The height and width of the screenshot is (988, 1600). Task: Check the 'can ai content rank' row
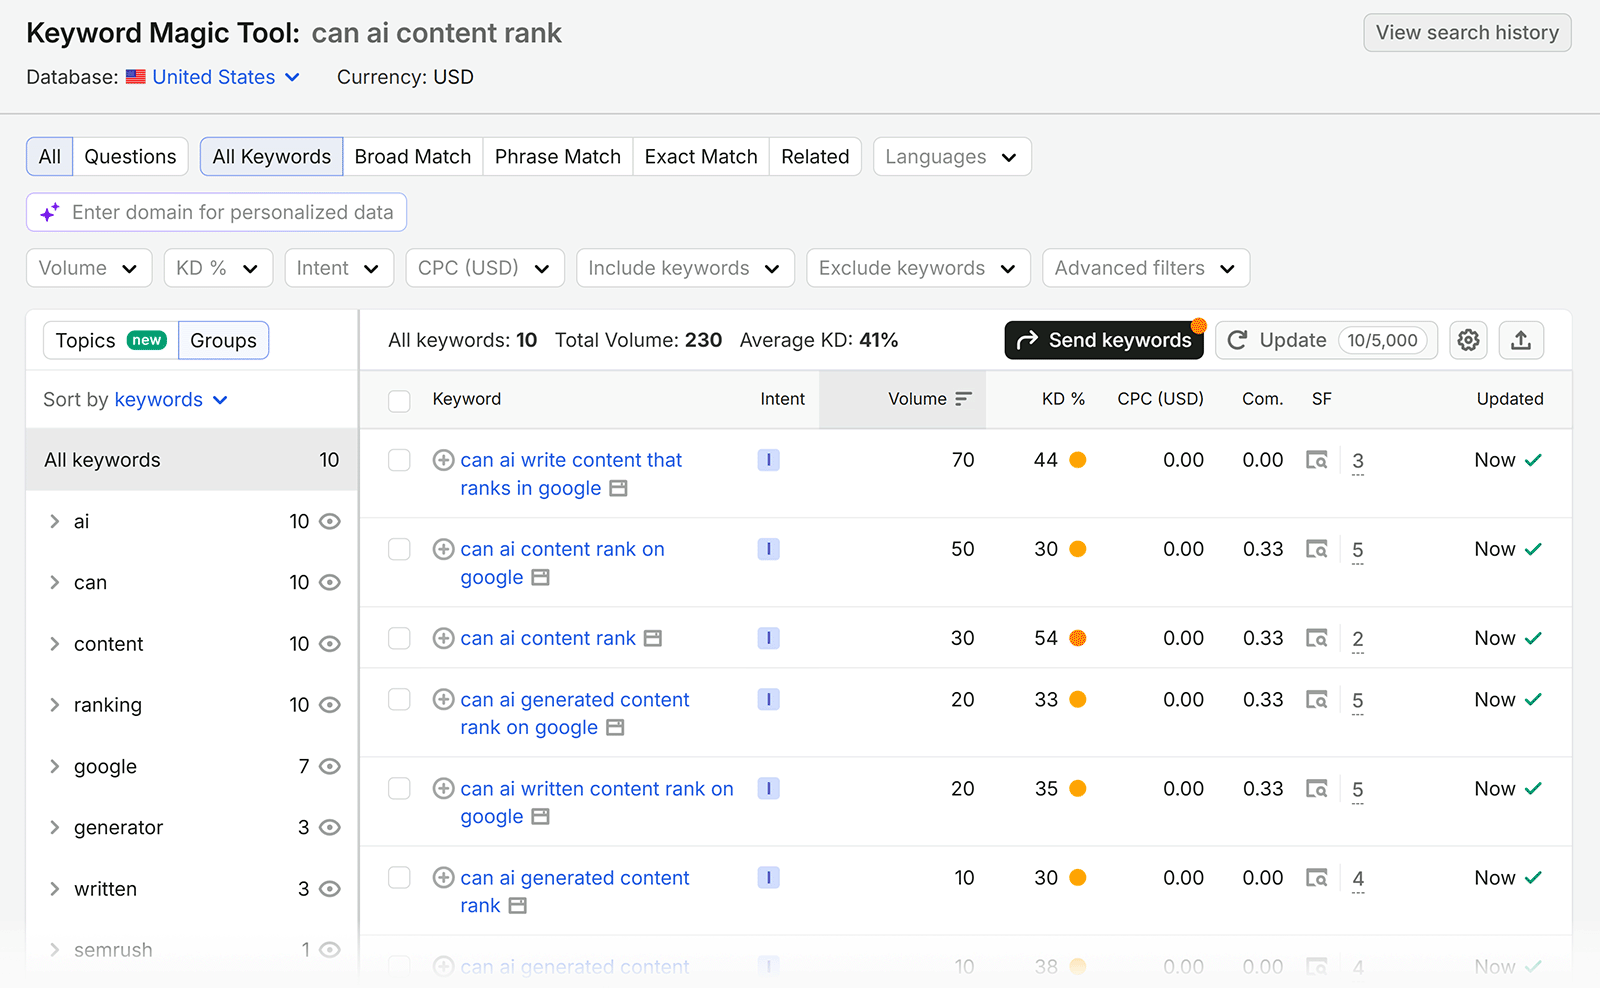click(x=399, y=638)
